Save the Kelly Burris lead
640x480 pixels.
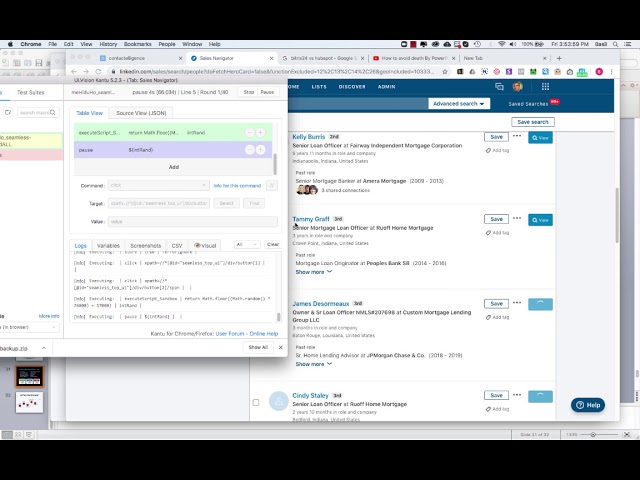click(496, 137)
